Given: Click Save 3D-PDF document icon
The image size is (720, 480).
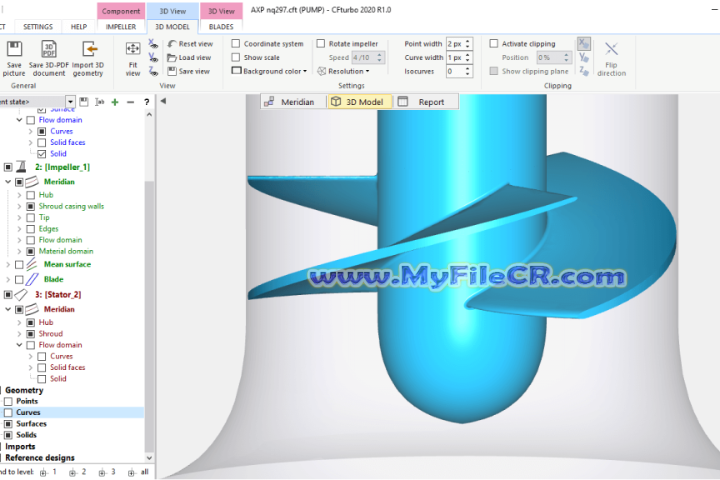Looking at the screenshot, I should click(x=49, y=49).
